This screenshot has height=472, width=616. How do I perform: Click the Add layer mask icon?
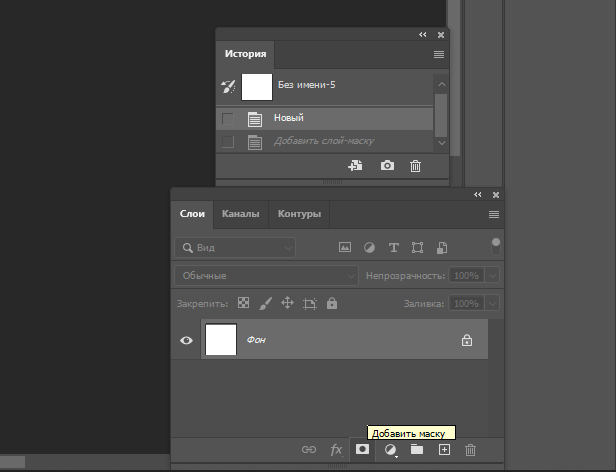362,449
